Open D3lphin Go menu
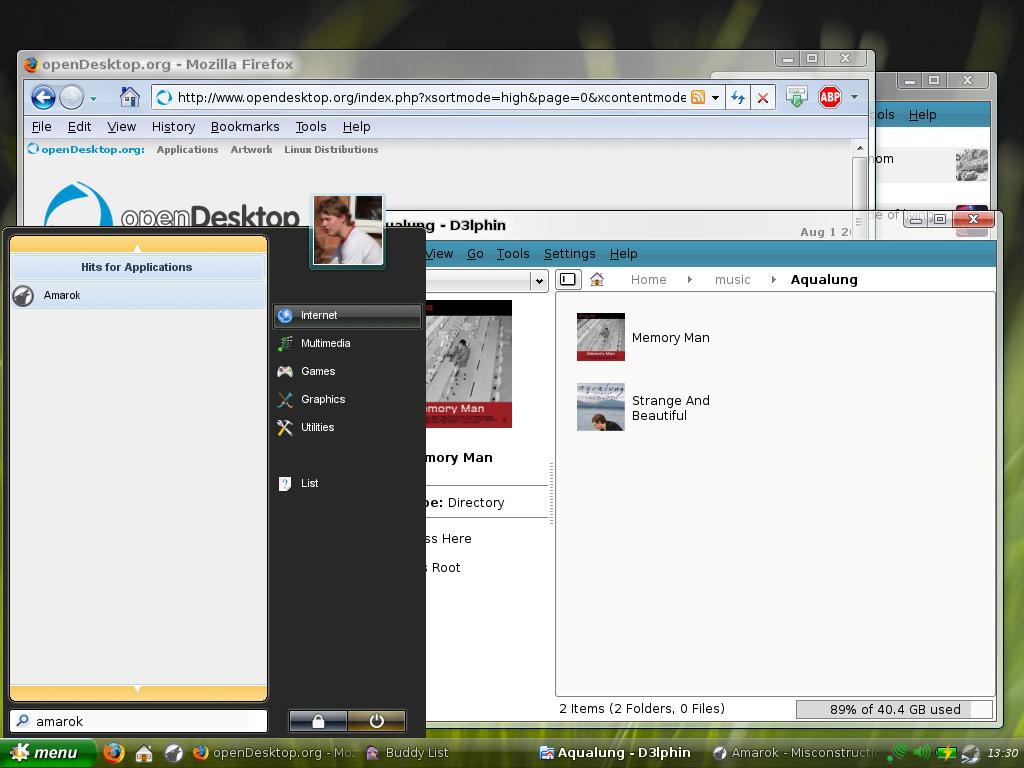Screen dimensions: 1024x768 (x=475, y=254)
